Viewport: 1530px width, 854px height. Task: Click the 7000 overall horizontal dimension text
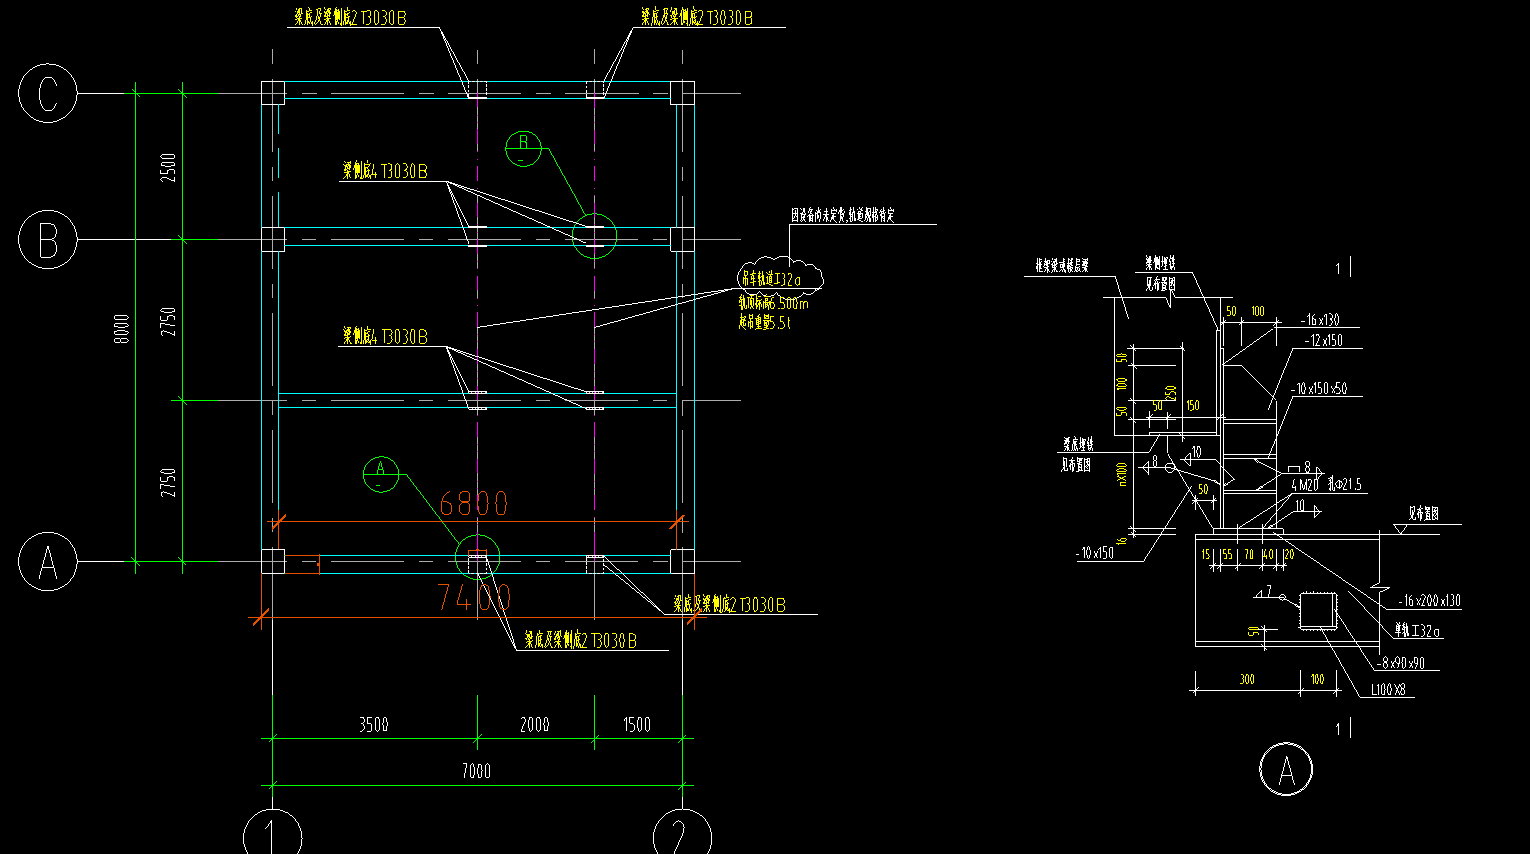click(x=476, y=771)
